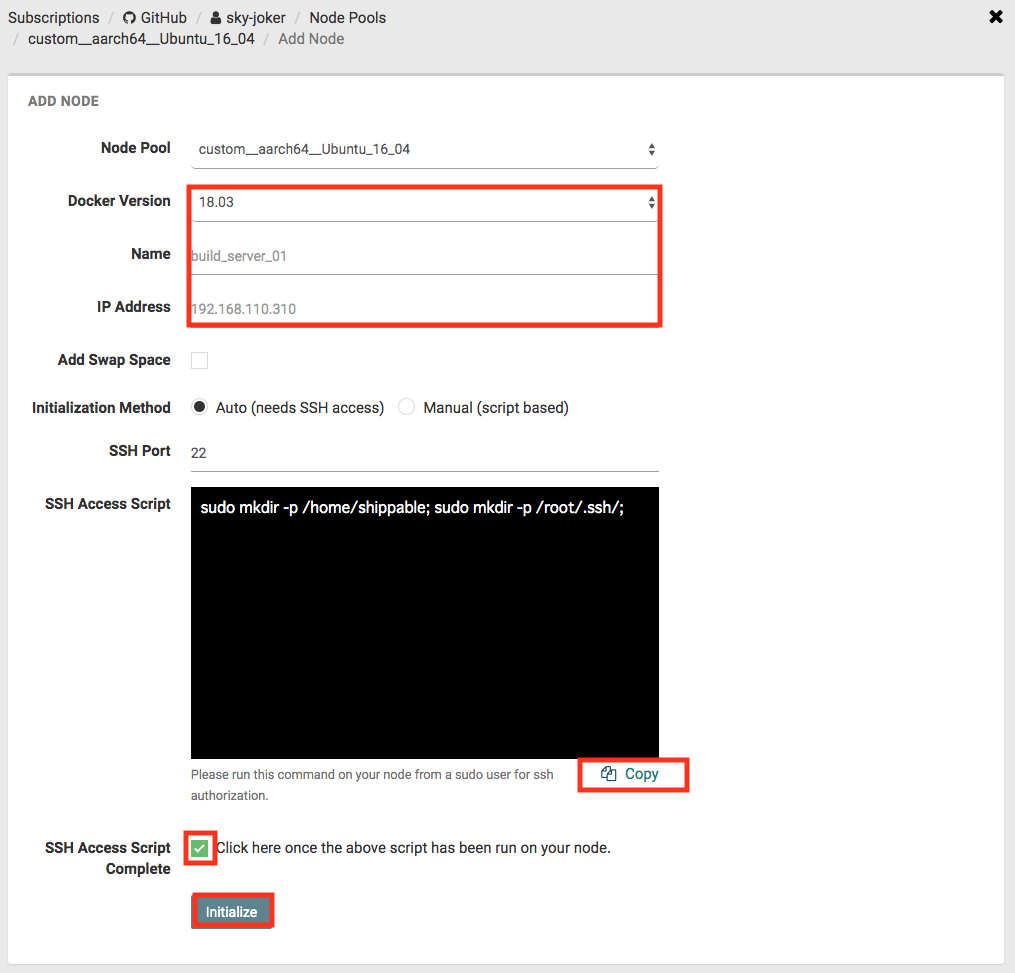1015x973 pixels.
Task: Click the 'Please run this command' help text
Action: (372, 785)
